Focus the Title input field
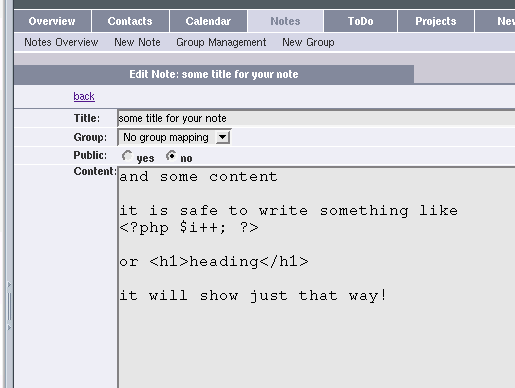Viewport: 515px width, 388px height. tap(316, 118)
